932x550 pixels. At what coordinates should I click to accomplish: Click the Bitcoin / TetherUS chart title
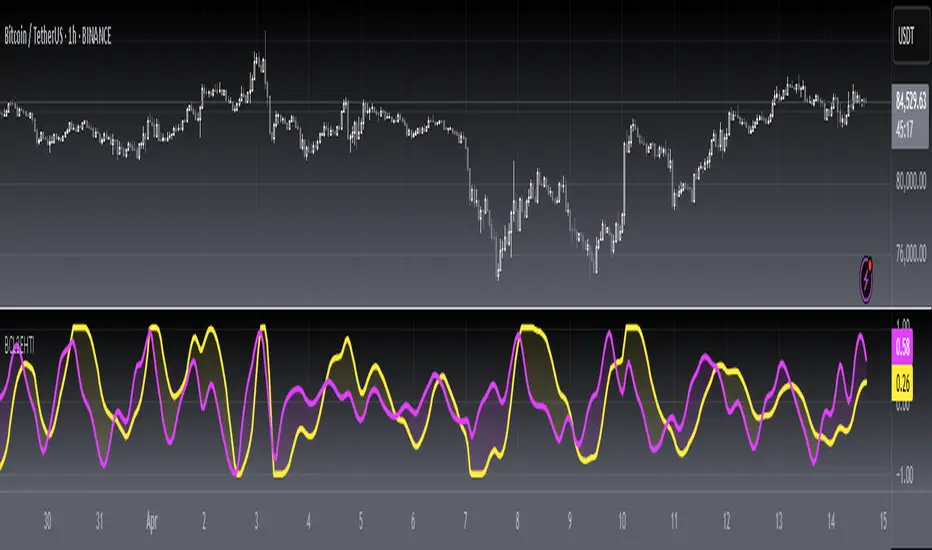point(58,37)
